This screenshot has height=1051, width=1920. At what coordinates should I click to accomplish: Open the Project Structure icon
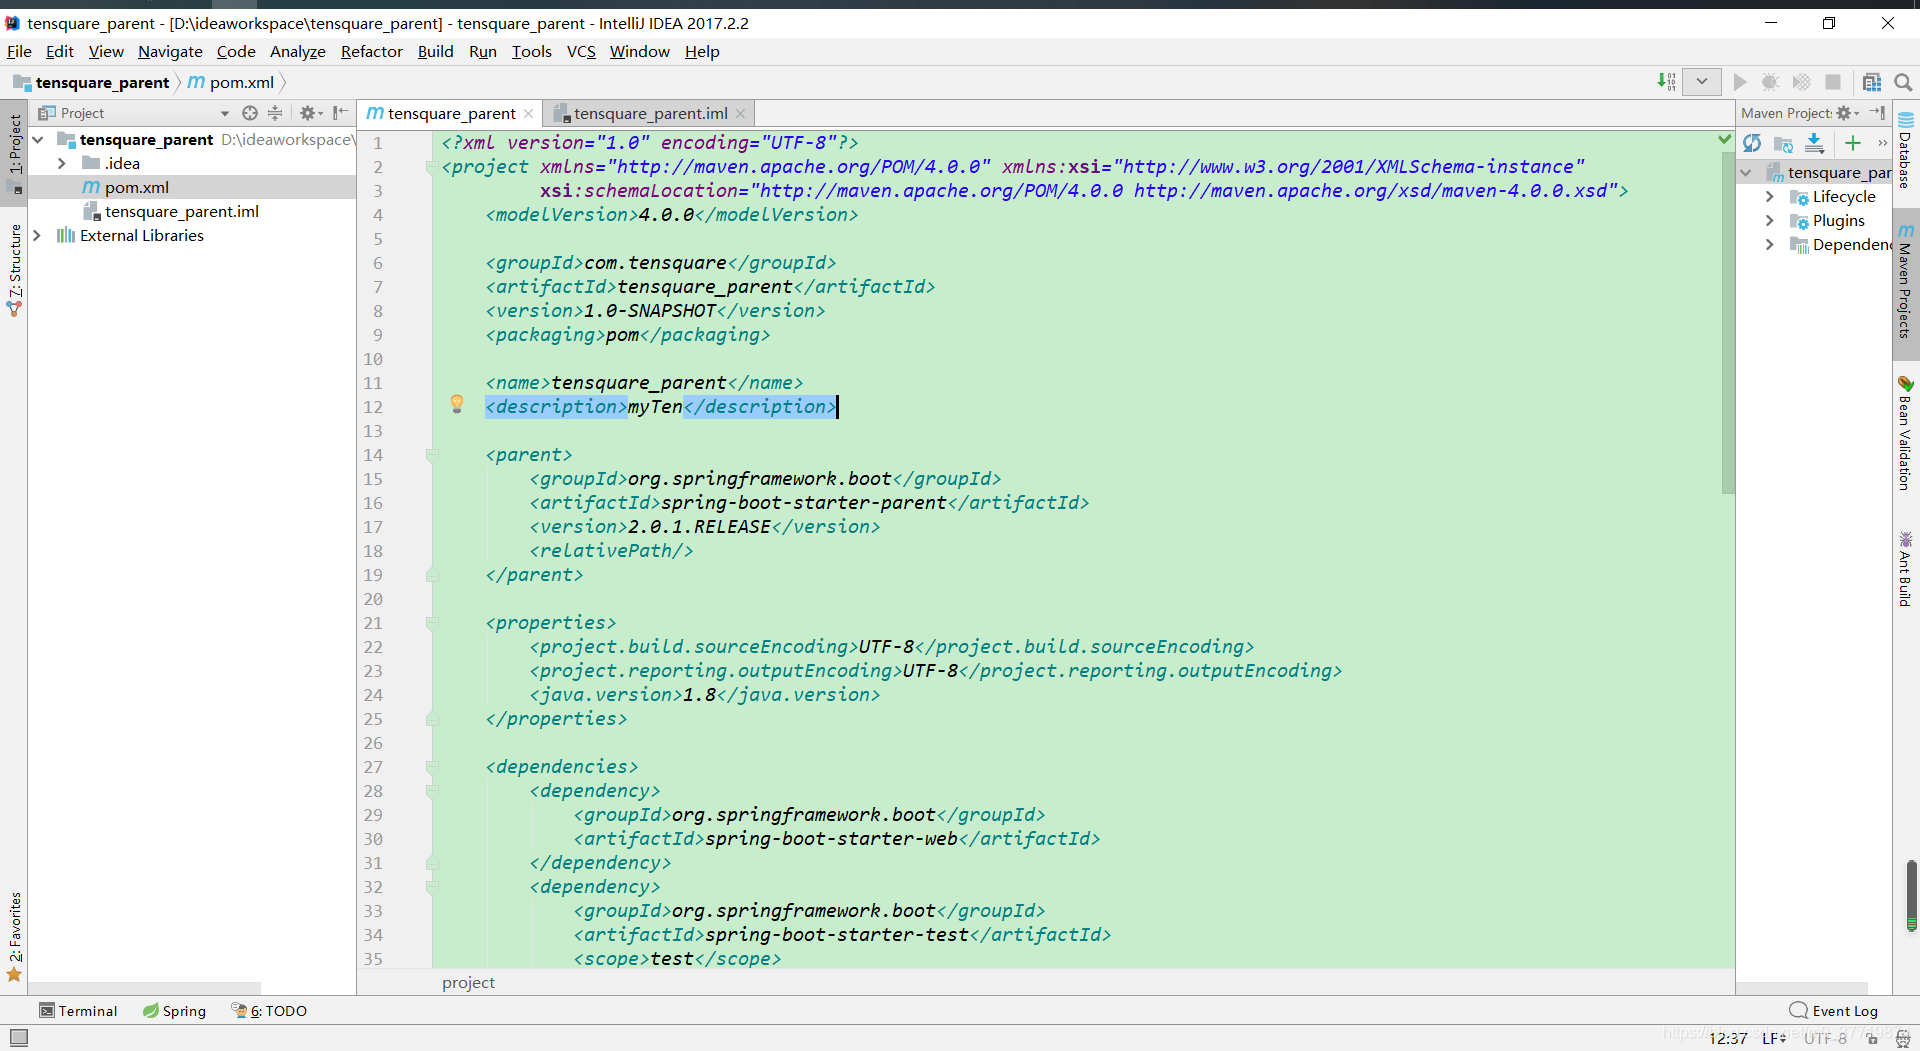1872,82
